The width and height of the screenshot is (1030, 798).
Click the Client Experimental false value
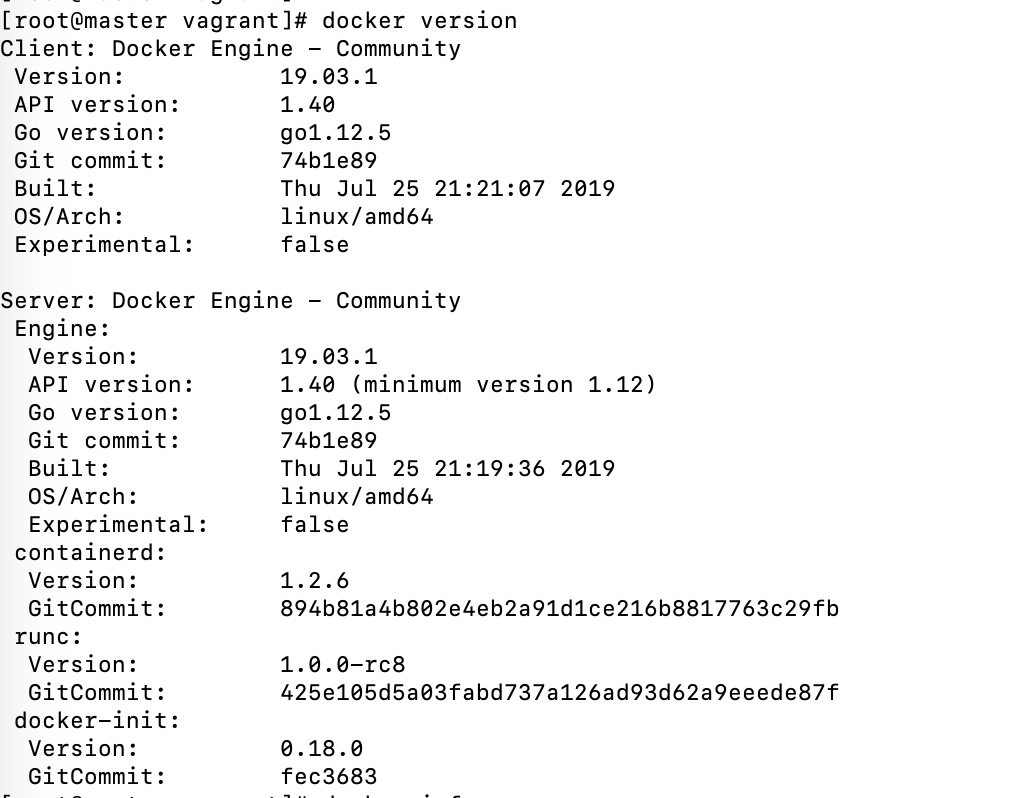(315, 244)
